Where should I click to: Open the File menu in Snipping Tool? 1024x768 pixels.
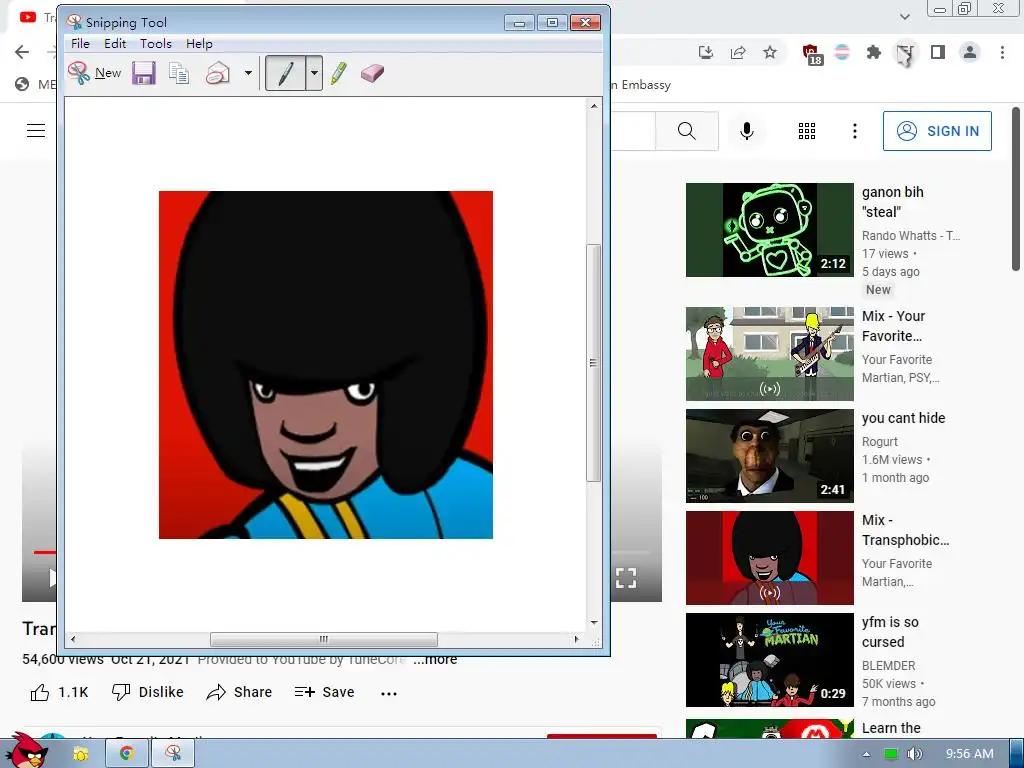pyautogui.click(x=80, y=44)
